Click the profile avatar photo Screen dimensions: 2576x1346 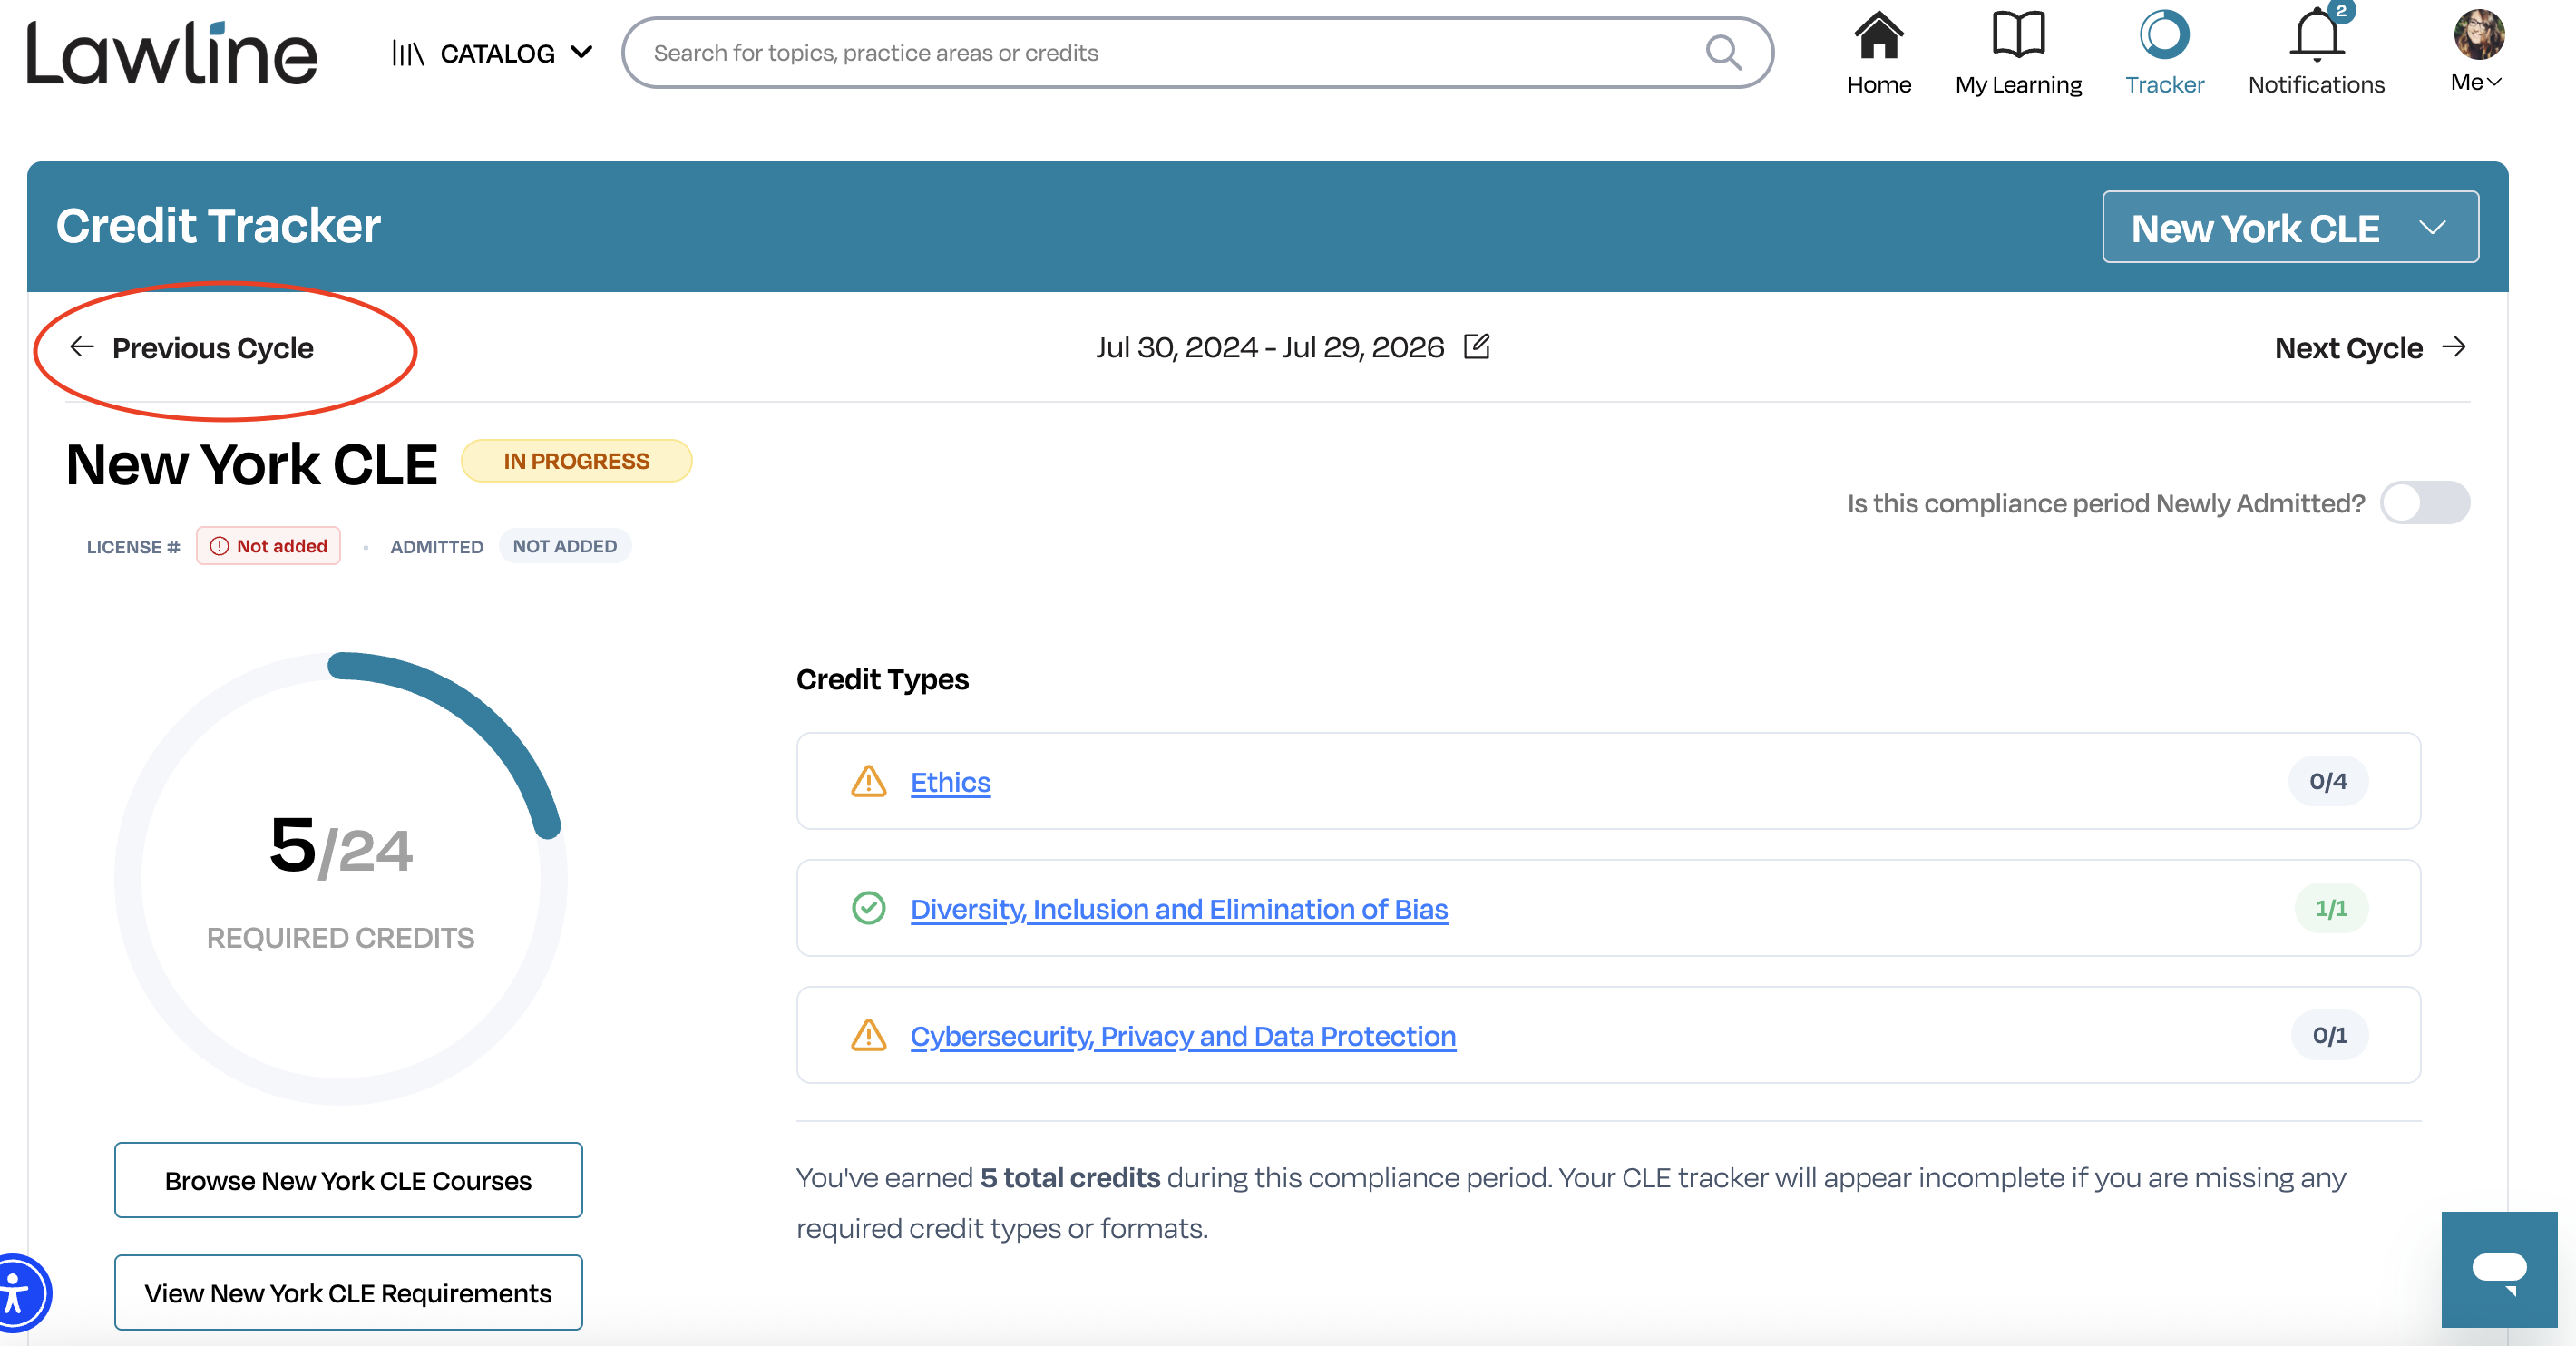coord(2479,35)
